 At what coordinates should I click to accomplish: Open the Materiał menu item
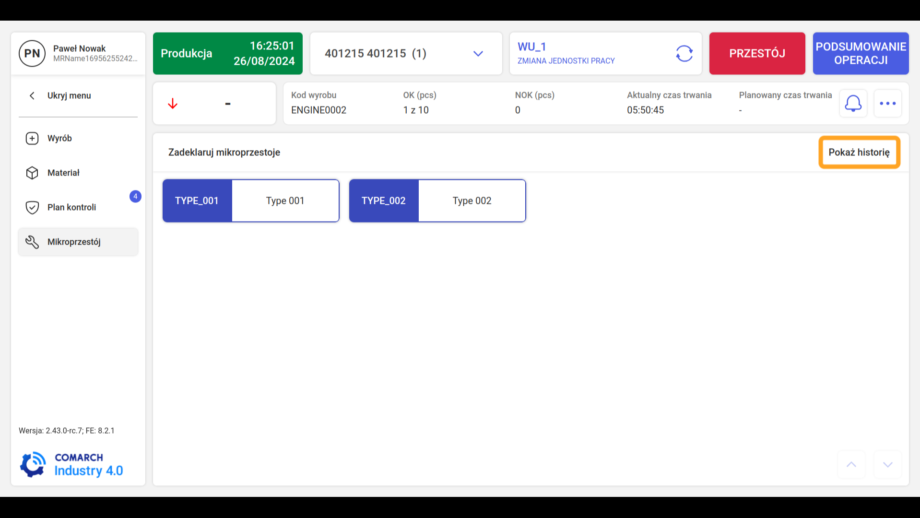pyautogui.click(x=78, y=173)
